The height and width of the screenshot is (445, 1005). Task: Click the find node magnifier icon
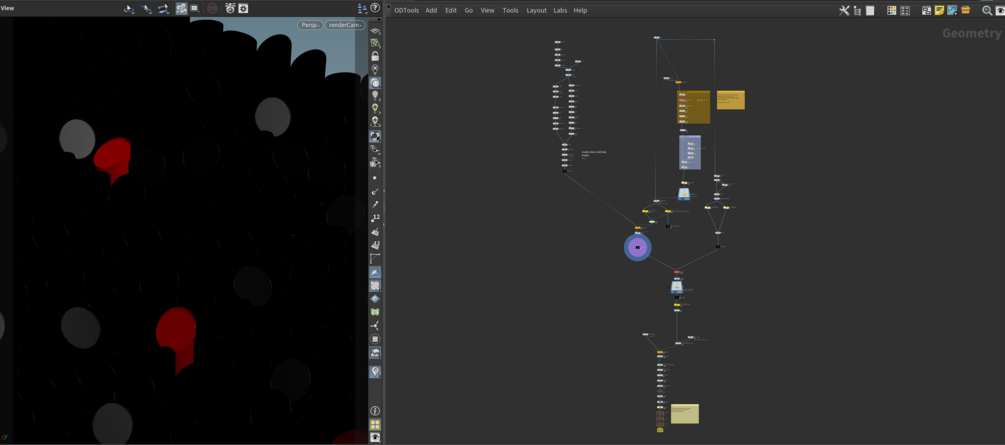pos(987,10)
